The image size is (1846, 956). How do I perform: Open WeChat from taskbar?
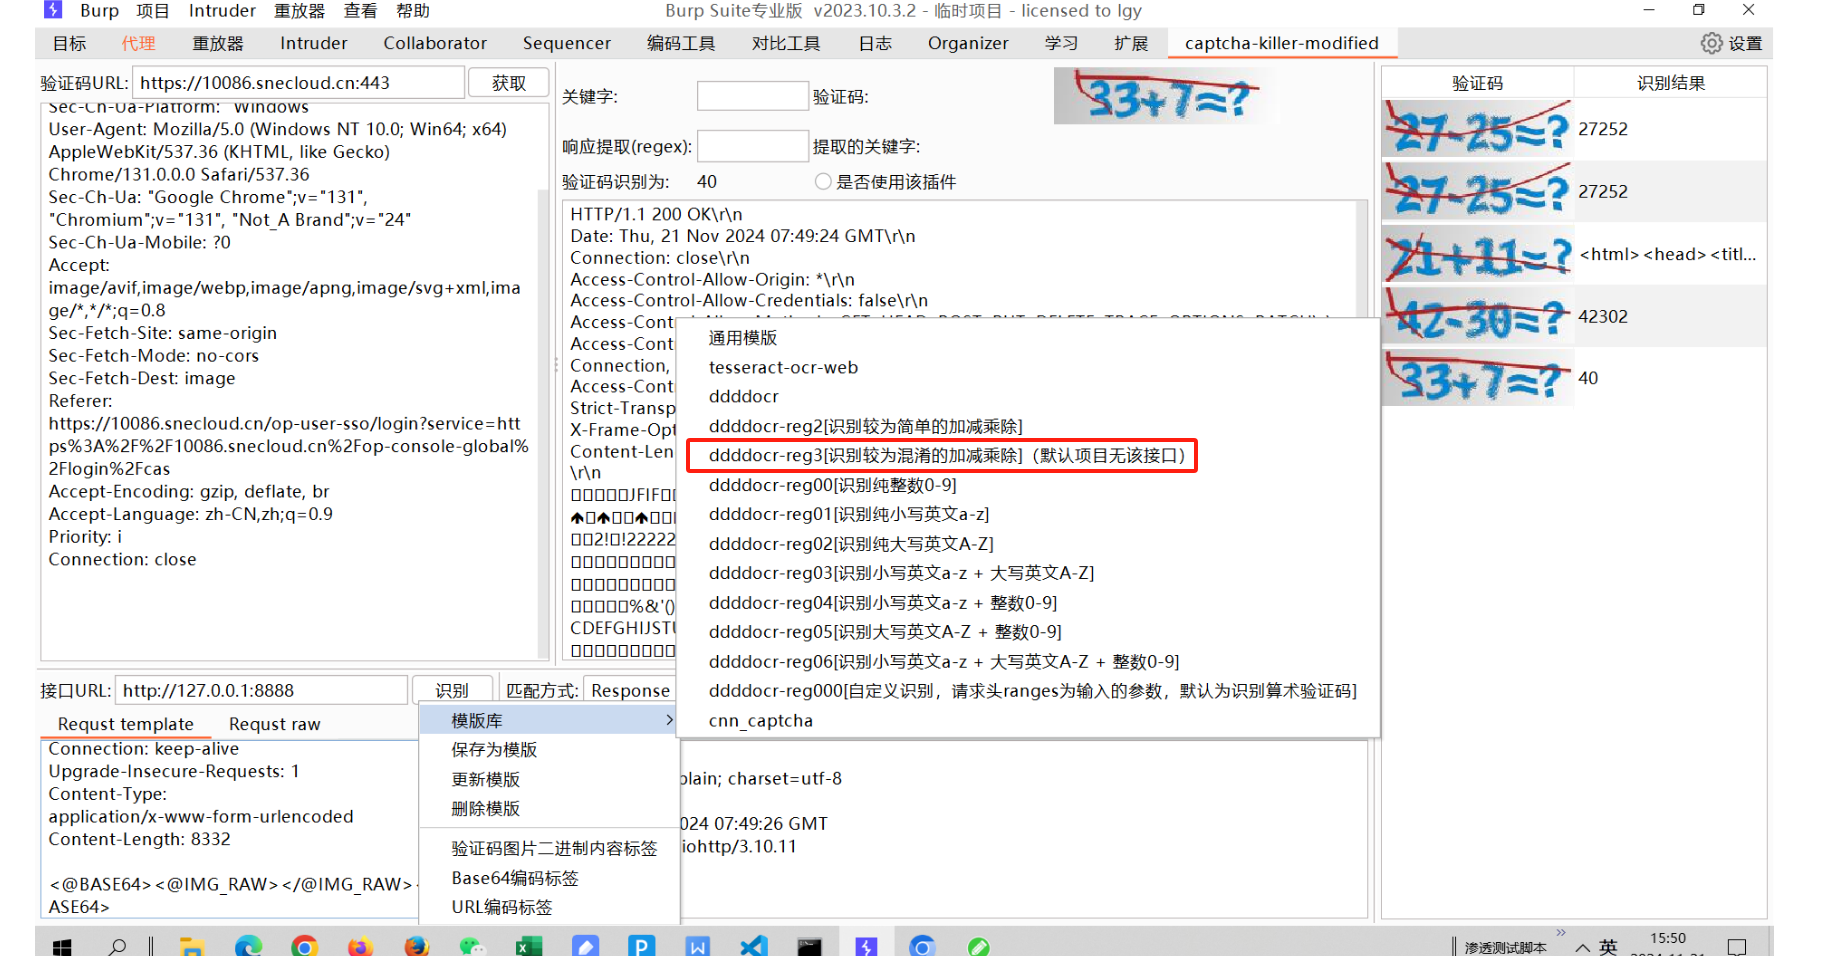pos(472,946)
